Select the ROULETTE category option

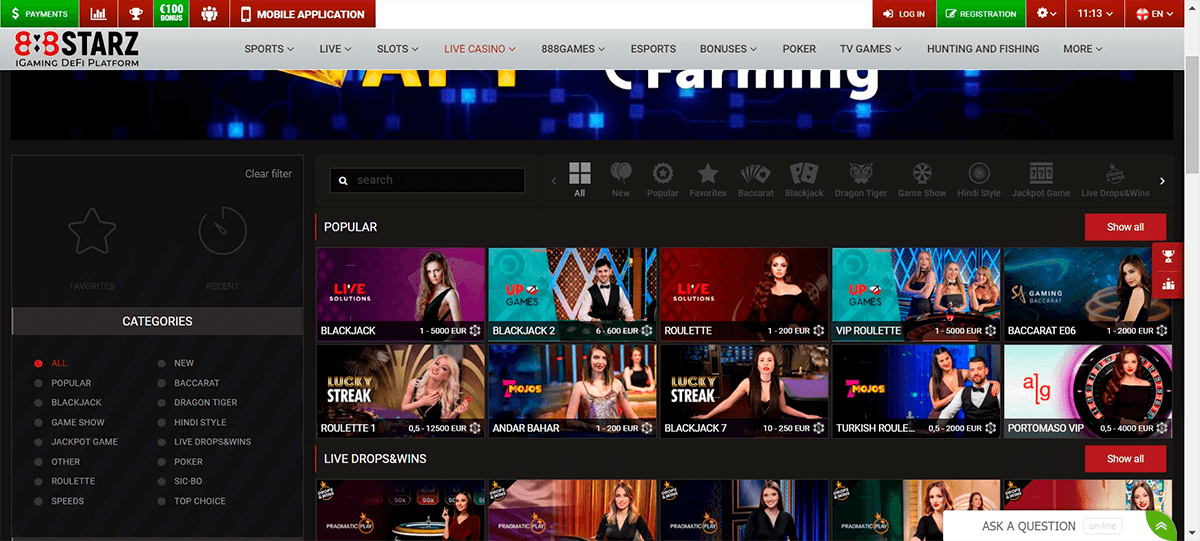tap(65, 481)
